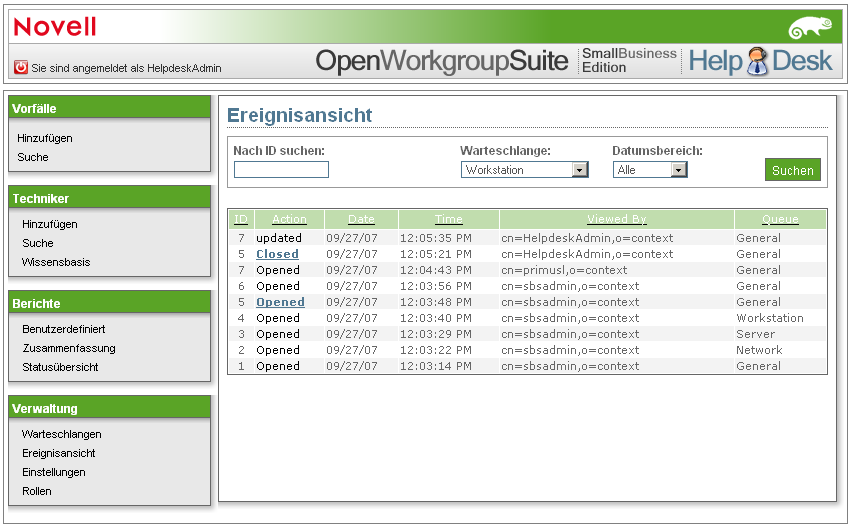Screen dimensions: 854x530
Task: Click the time 12:03:56 PM
Action: coord(436,286)
